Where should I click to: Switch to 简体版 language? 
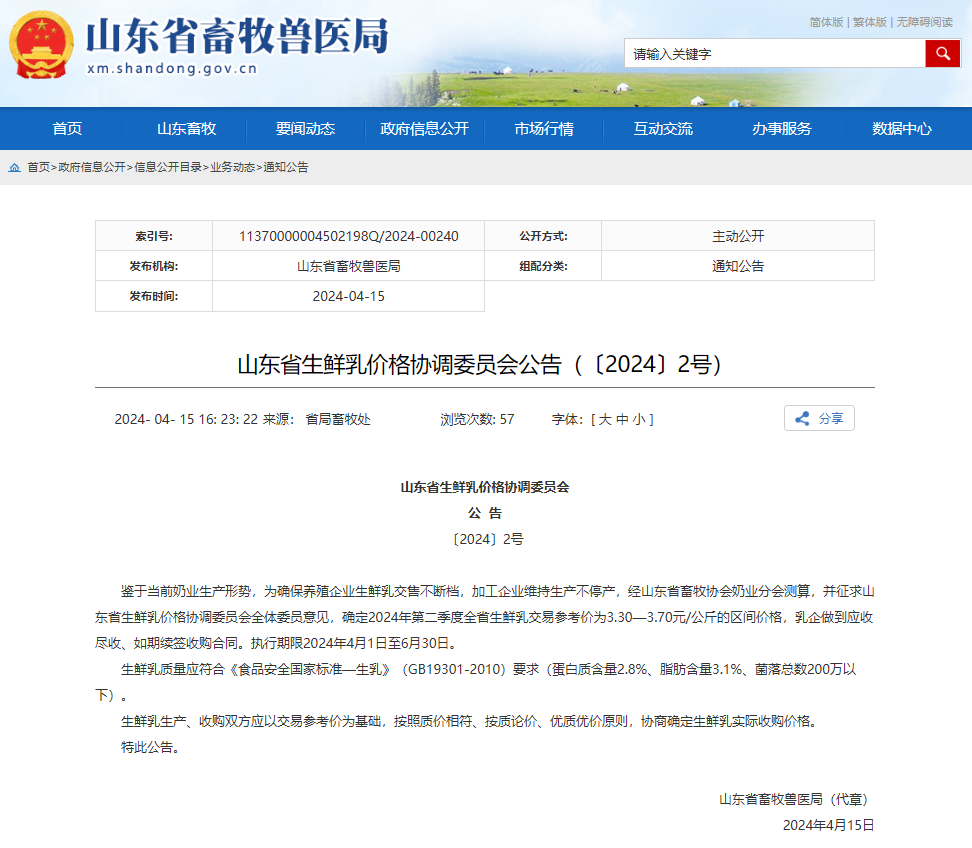point(826,22)
